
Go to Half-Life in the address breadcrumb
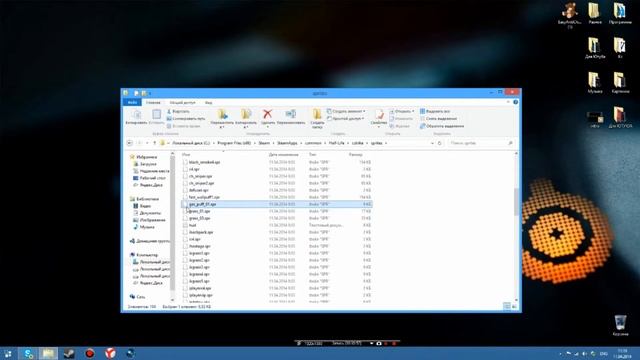point(336,143)
